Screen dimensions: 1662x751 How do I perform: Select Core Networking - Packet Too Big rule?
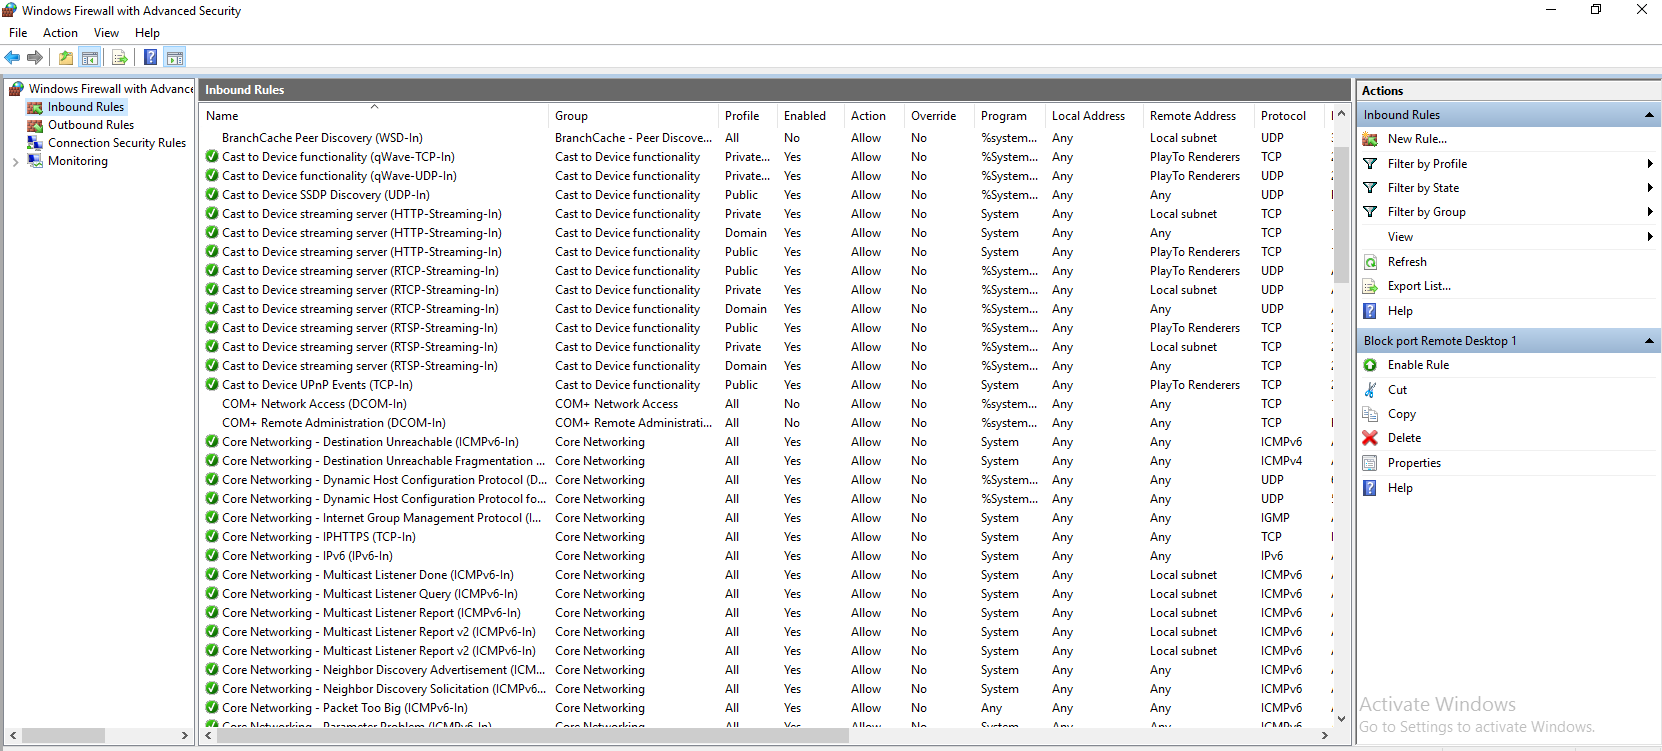[x=345, y=708]
